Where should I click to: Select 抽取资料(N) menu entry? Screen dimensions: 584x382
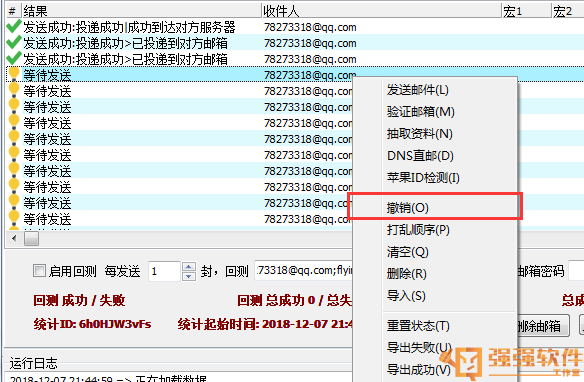pyautogui.click(x=419, y=134)
